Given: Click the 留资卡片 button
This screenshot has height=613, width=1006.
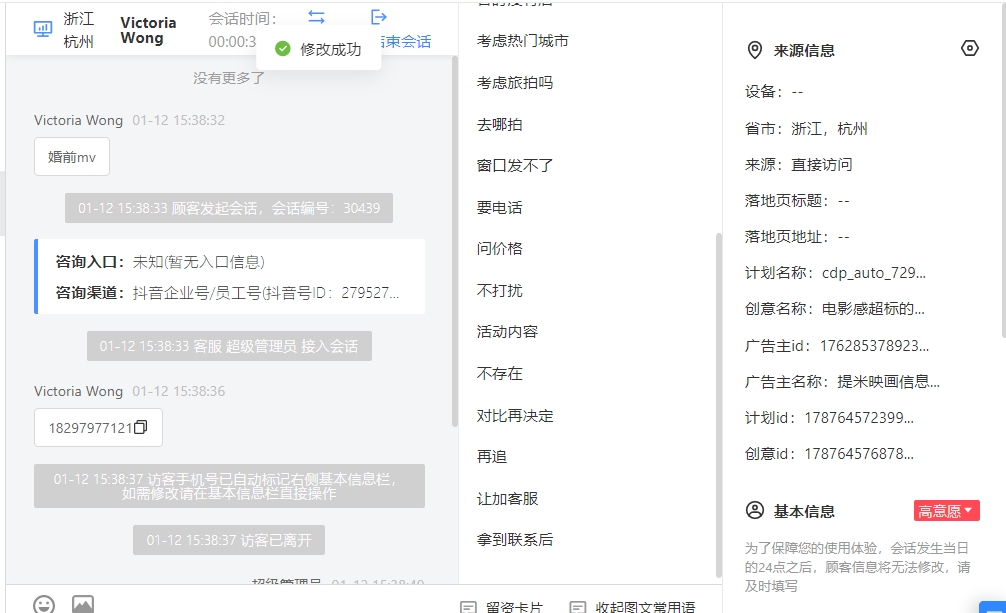Looking at the screenshot, I should pyautogui.click(x=502, y=607).
